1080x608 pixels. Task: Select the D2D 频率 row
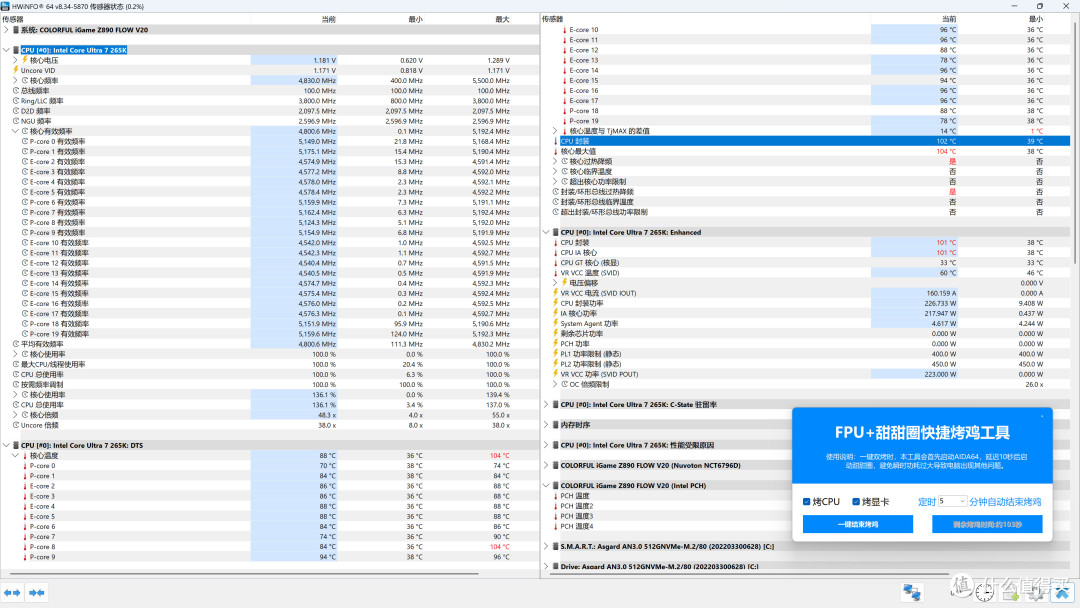[269, 111]
